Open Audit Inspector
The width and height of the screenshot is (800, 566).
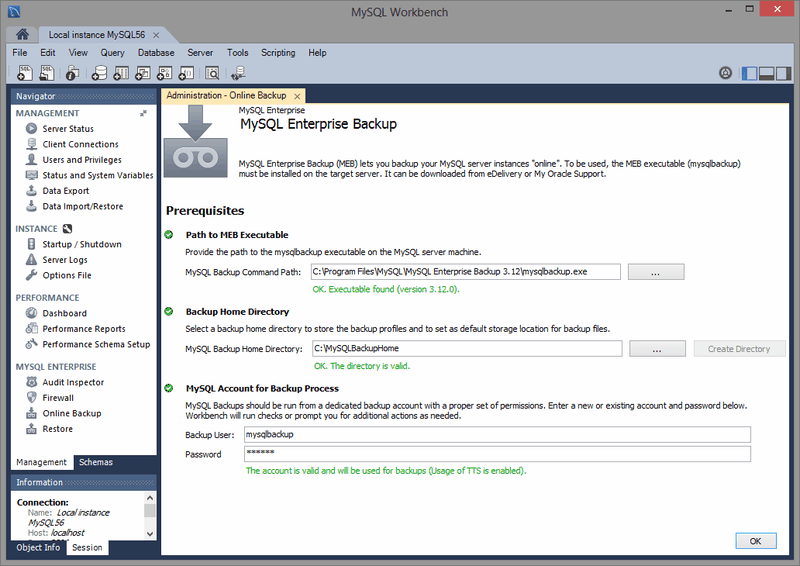pyautogui.click(x=73, y=382)
